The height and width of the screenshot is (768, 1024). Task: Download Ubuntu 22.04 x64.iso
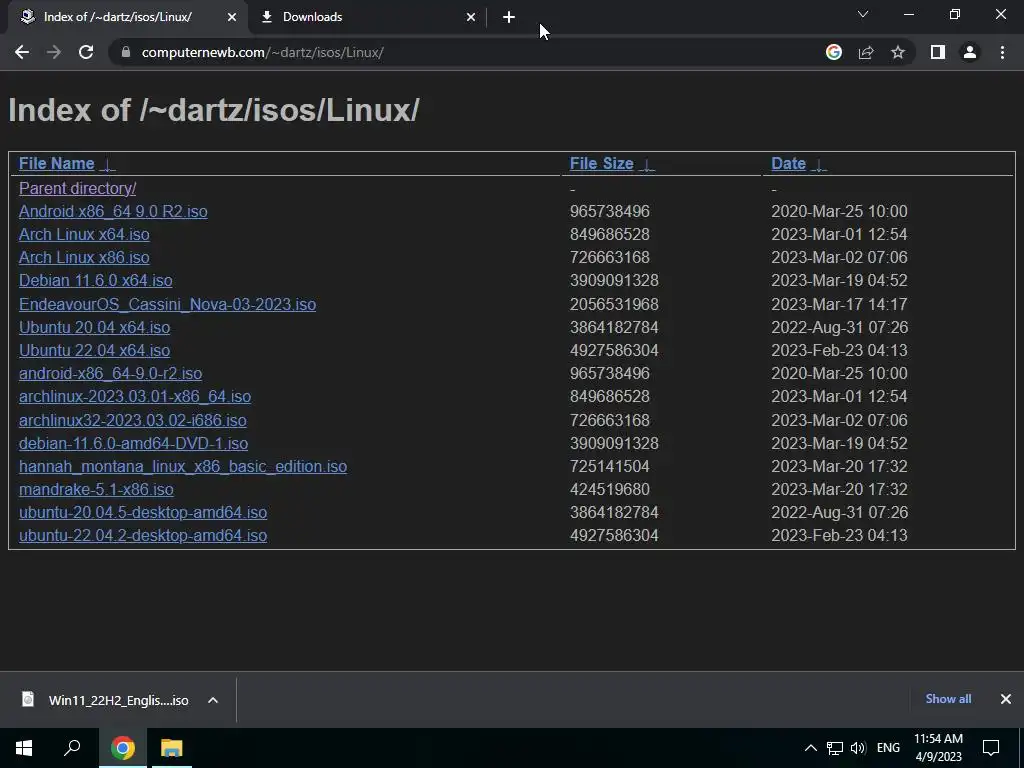(x=95, y=351)
